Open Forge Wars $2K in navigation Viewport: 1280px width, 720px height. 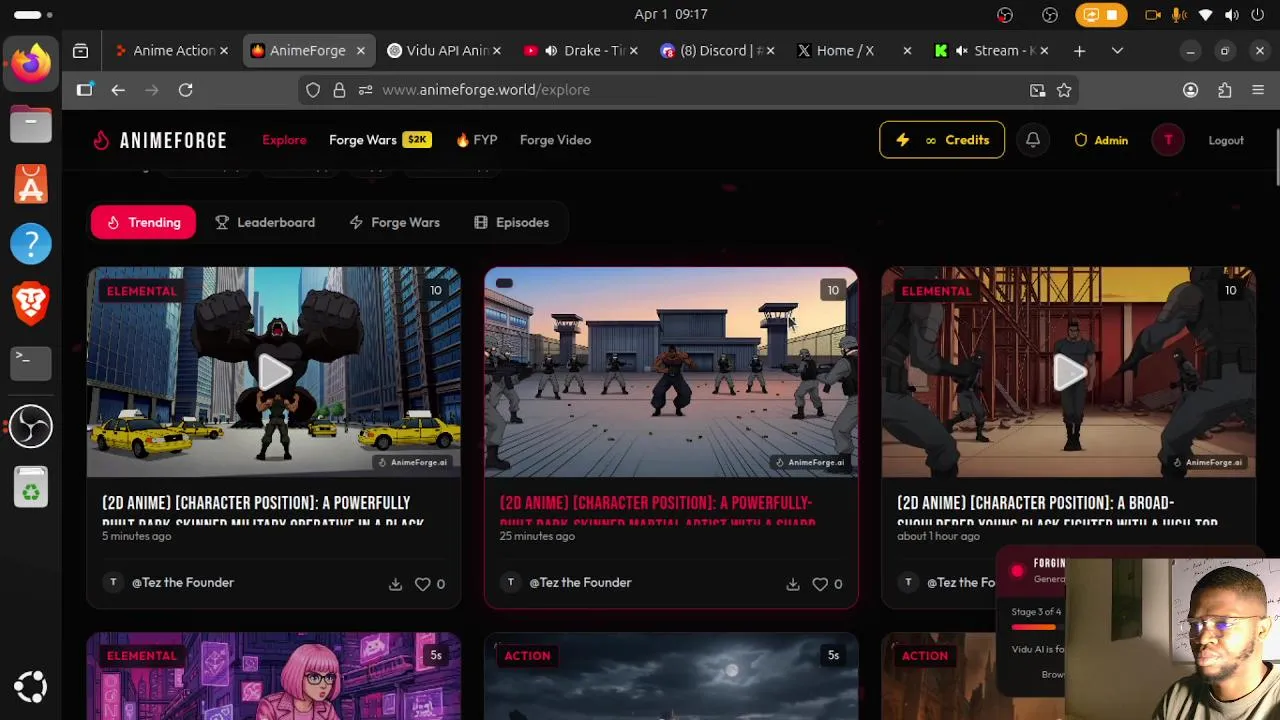click(379, 140)
